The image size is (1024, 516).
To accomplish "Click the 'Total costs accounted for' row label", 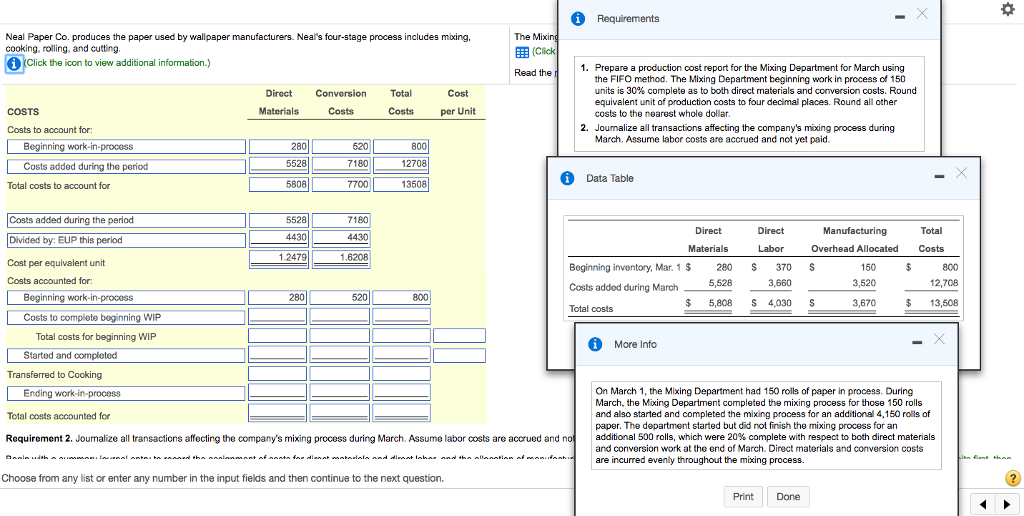I will [58, 416].
